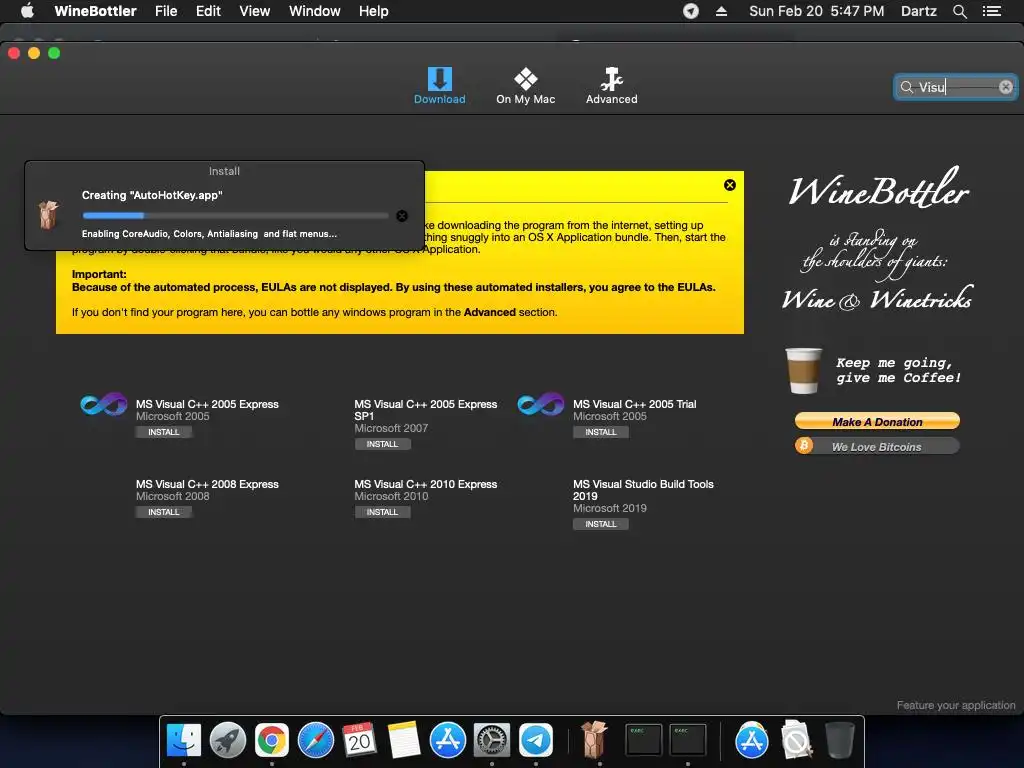This screenshot has width=1024, height=768.
Task: Open System Preferences from the Dock
Action: coord(492,740)
